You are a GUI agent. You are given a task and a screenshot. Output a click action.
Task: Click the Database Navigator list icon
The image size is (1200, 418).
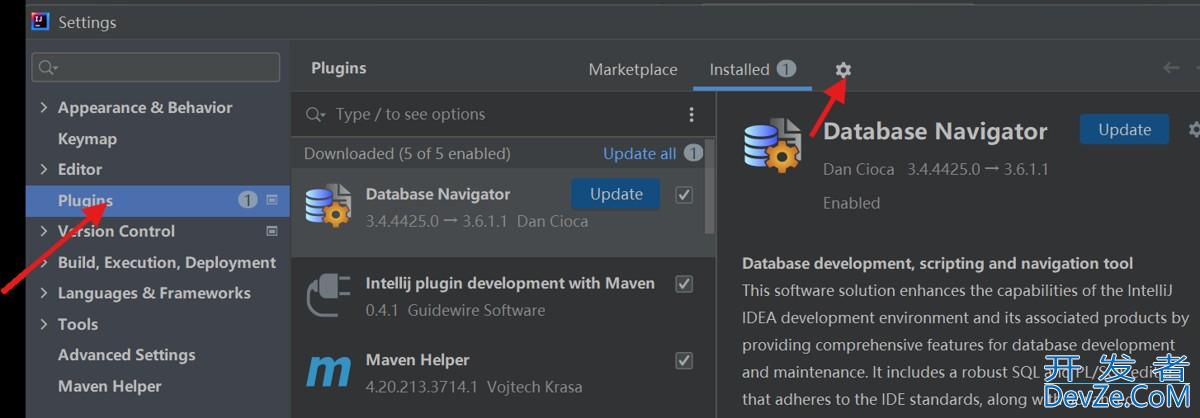point(328,206)
